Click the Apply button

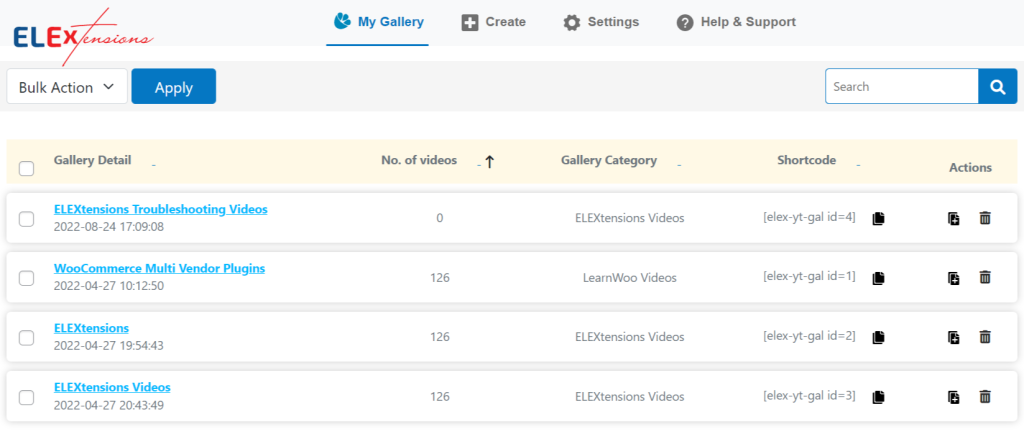pyautogui.click(x=174, y=86)
